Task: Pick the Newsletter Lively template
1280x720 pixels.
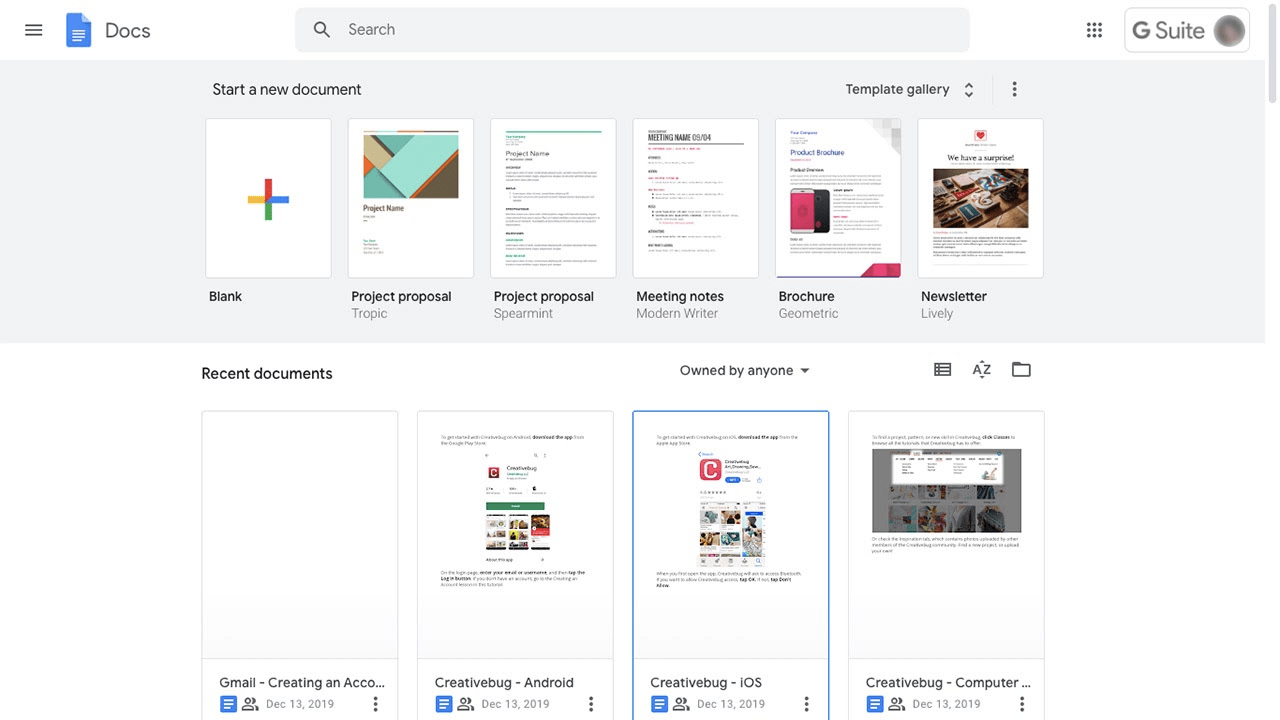Action: pos(980,198)
